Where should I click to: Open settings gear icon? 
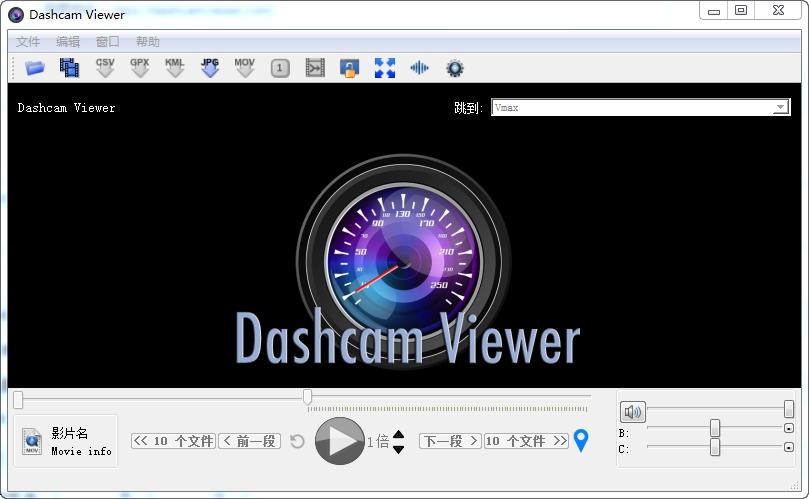pyautogui.click(x=455, y=68)
